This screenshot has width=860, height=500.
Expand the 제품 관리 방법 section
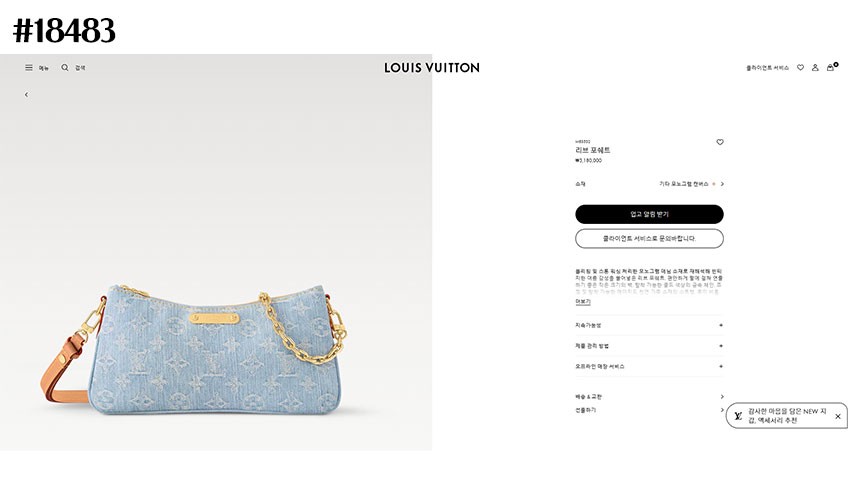(649, 346)
